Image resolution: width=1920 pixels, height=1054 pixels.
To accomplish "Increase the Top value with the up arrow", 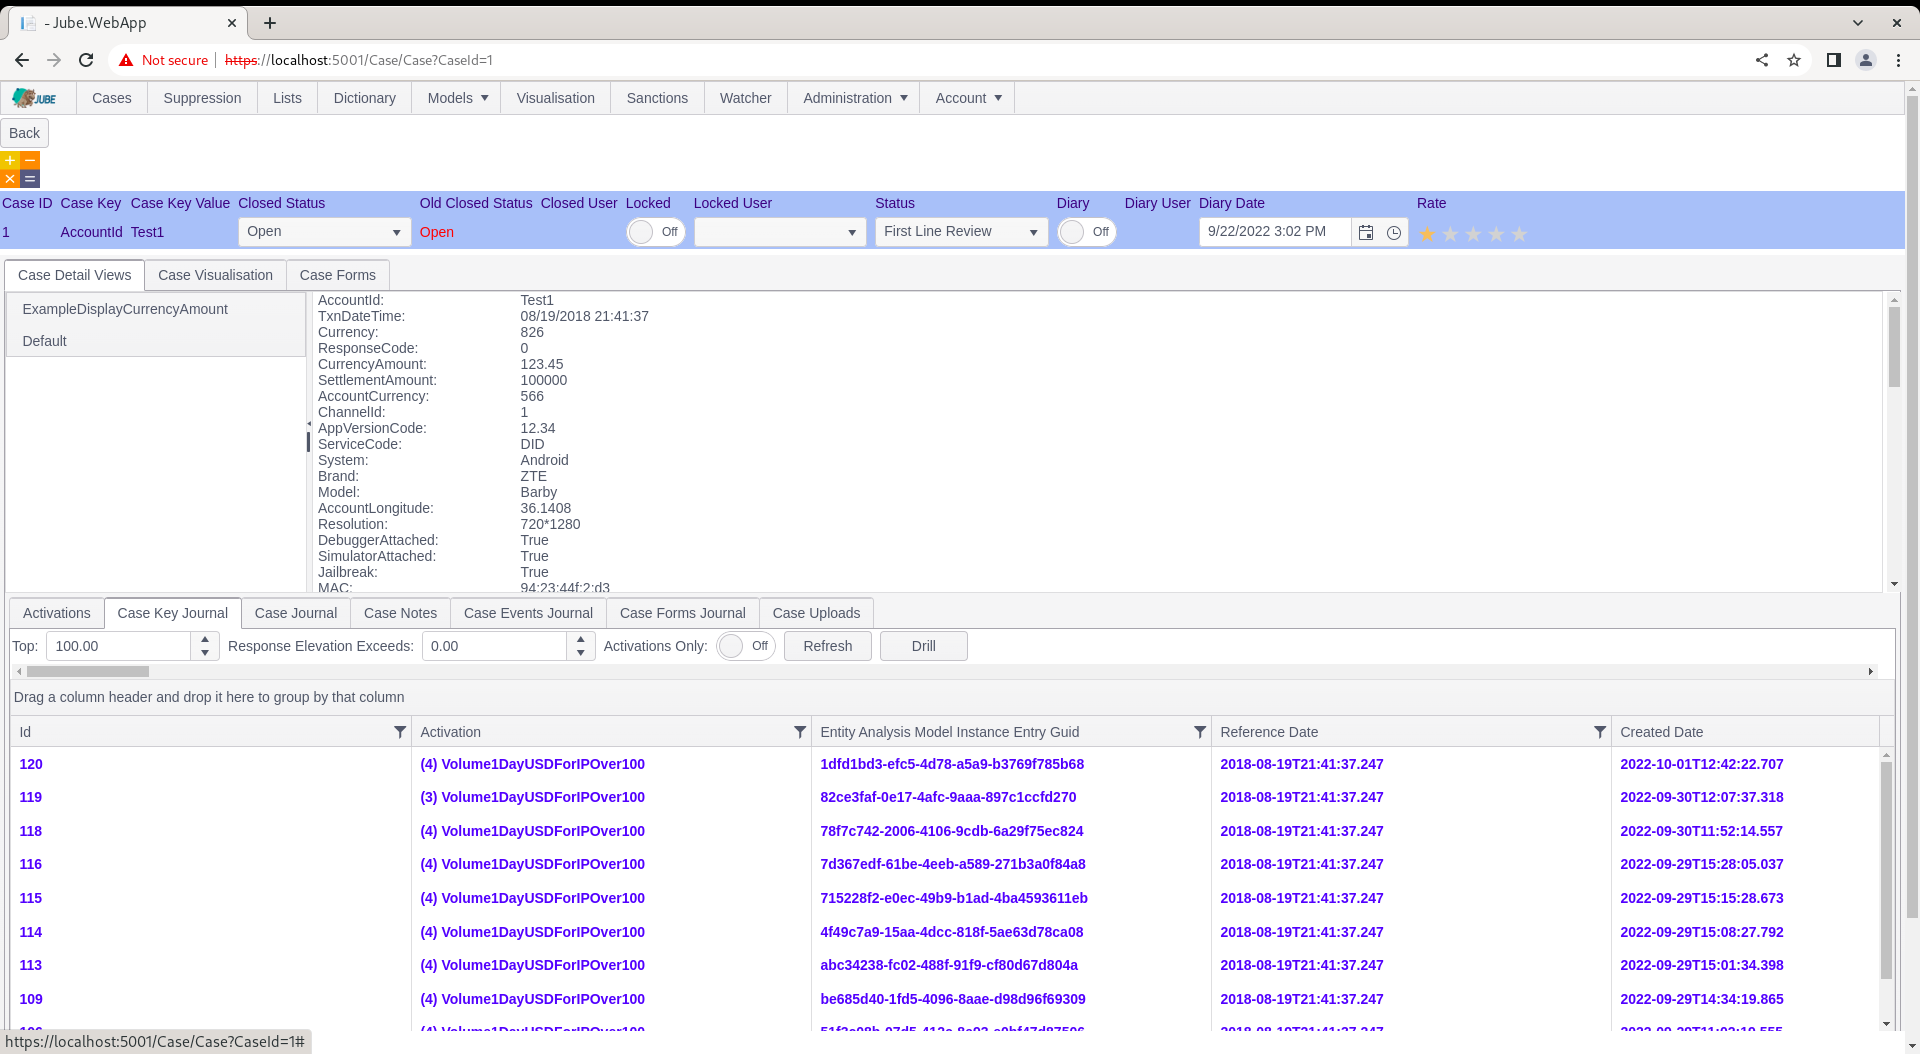I will (205, 639).
